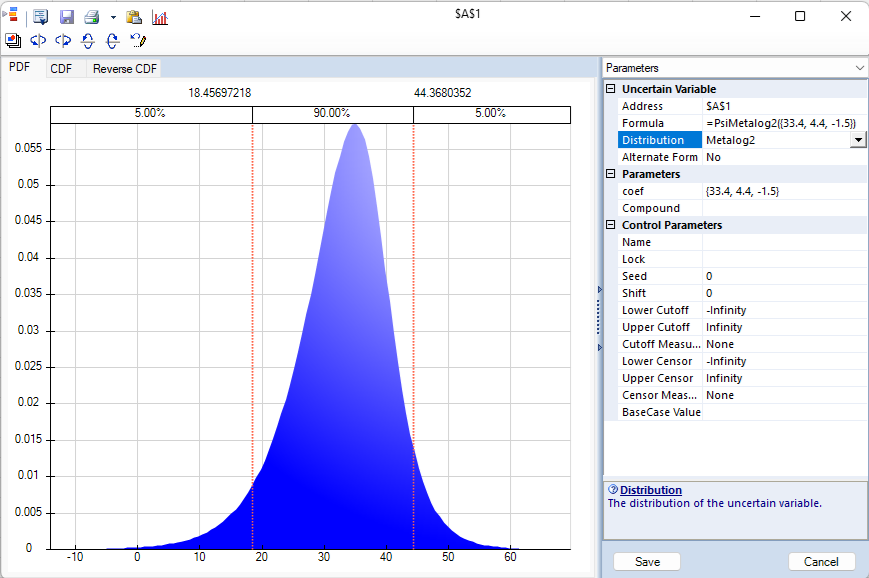The image size is (869, 578).
Task: Switch to the CDF tab
Action: (x=61, y=69)
